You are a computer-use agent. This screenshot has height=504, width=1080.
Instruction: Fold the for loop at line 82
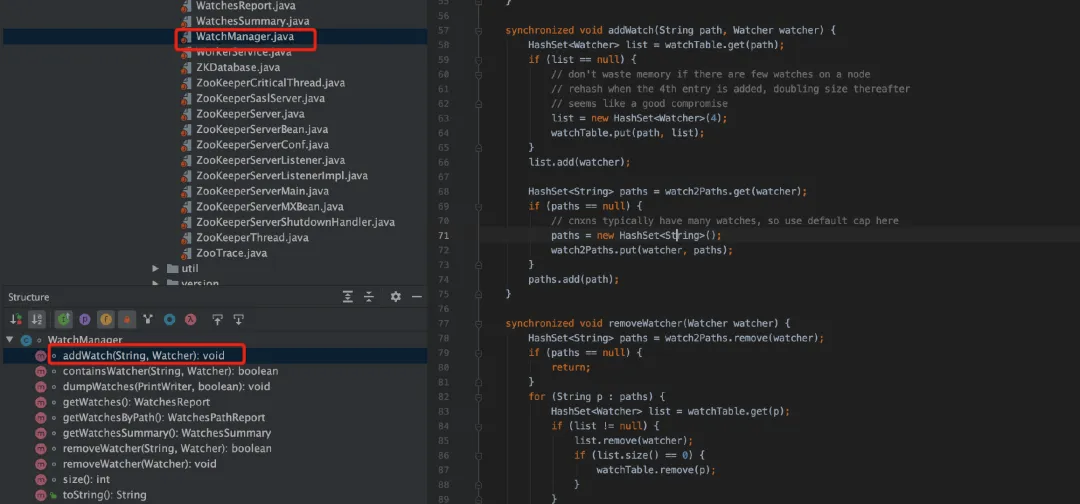coord(477,397)
